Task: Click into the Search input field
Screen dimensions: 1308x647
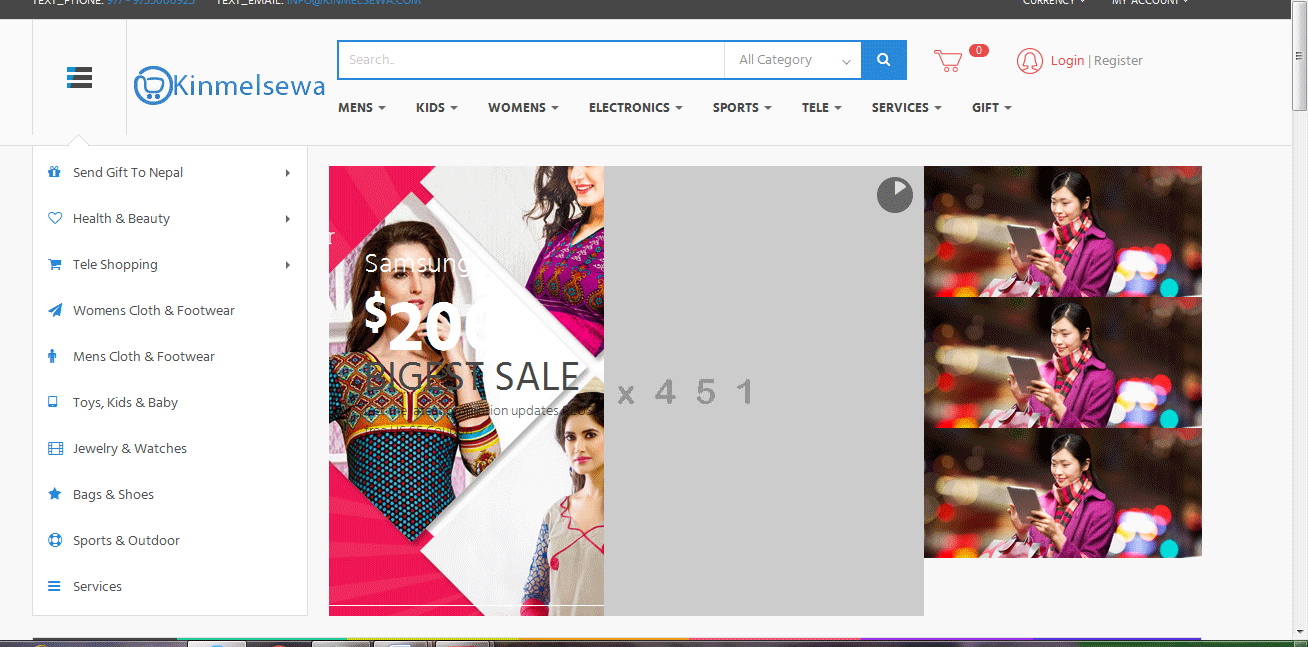Action: (x=530, y=60)
